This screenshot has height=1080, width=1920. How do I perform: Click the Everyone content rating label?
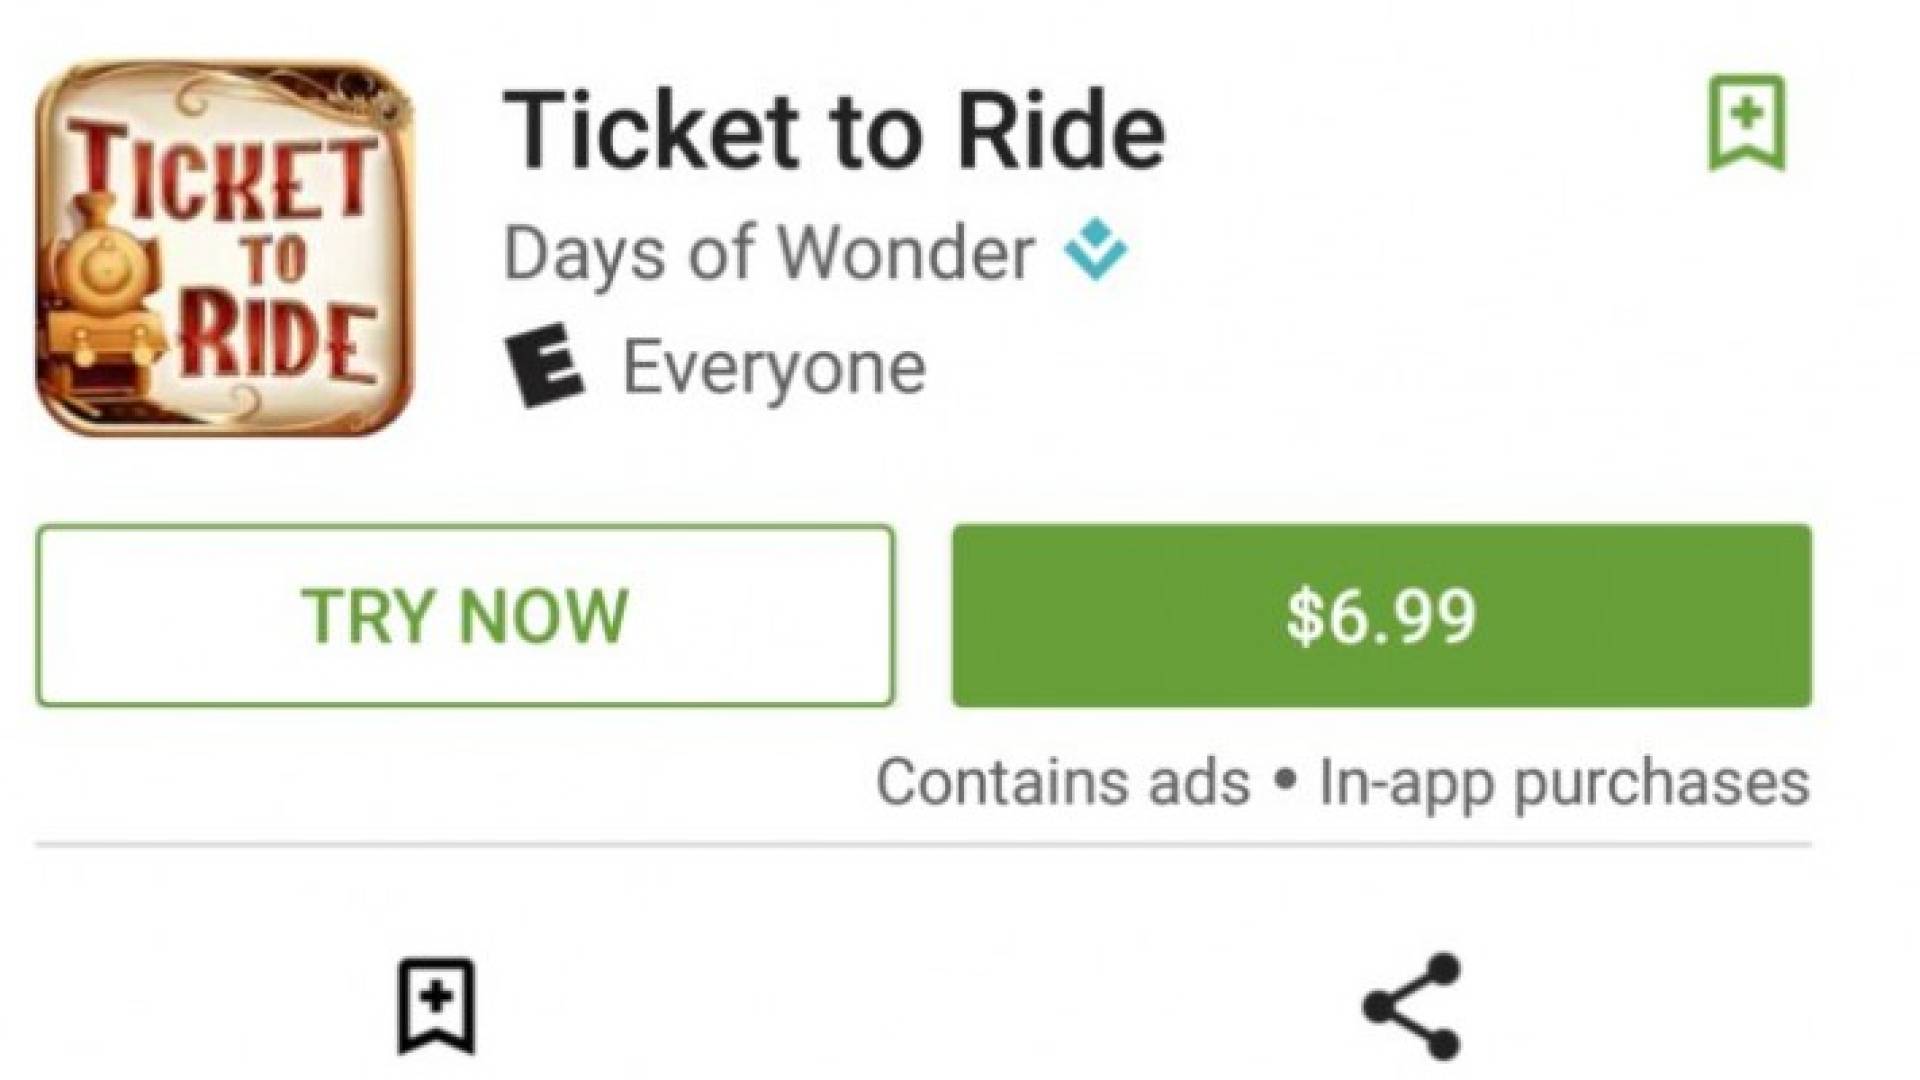click(x=774, y=368)
